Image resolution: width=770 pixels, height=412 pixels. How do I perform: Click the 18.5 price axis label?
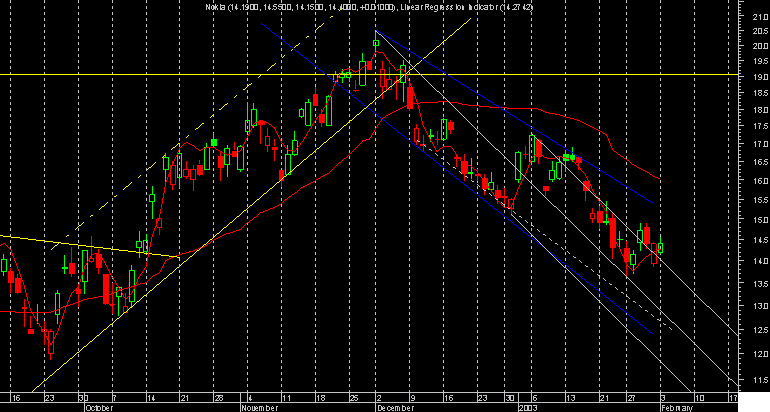click(760, 93)
